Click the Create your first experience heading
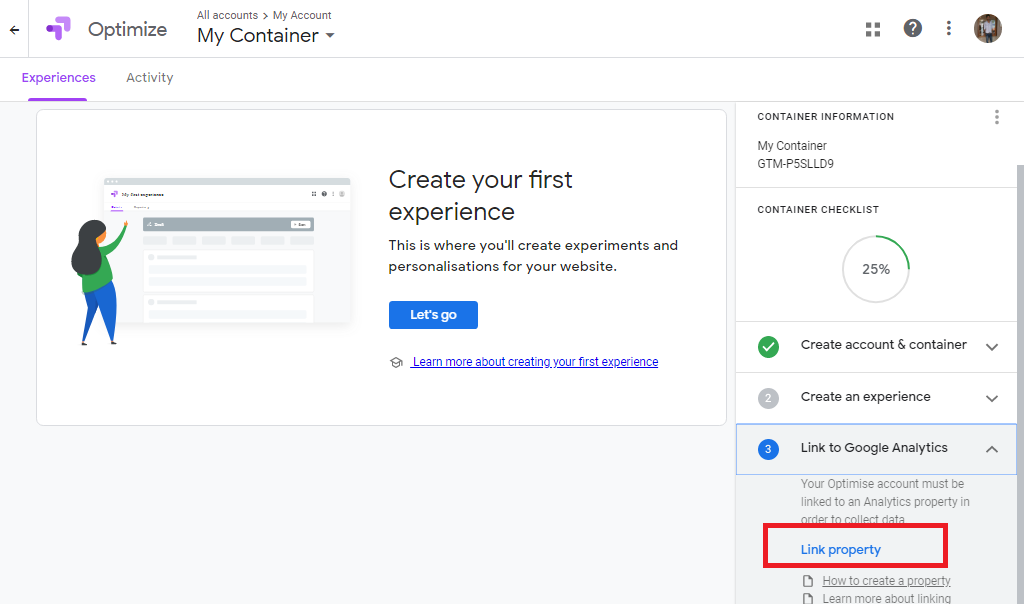This screenshot has width=1024, height=604. [x=480, y=195]
